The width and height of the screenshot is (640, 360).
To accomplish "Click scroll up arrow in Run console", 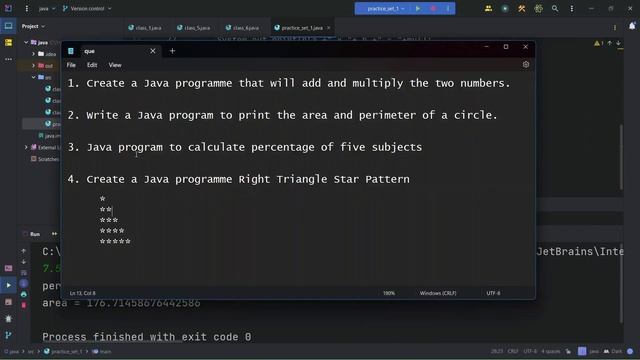I will tap(24, 251).
